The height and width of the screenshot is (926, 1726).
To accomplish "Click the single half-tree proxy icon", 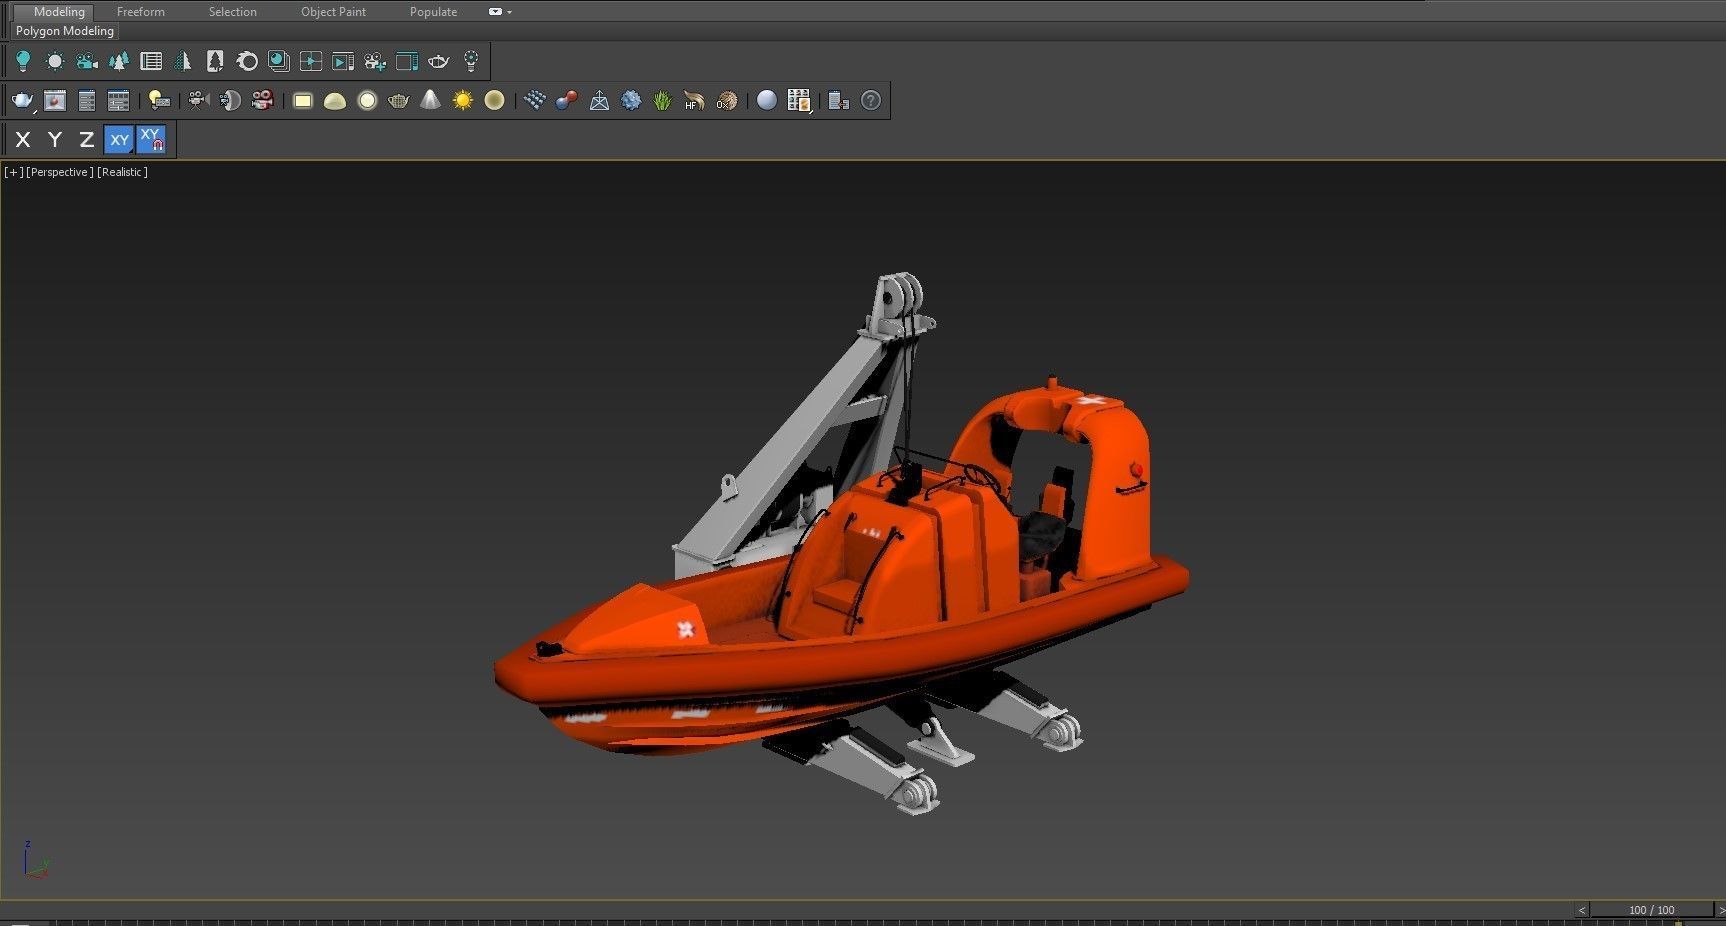I will point(183,61).
